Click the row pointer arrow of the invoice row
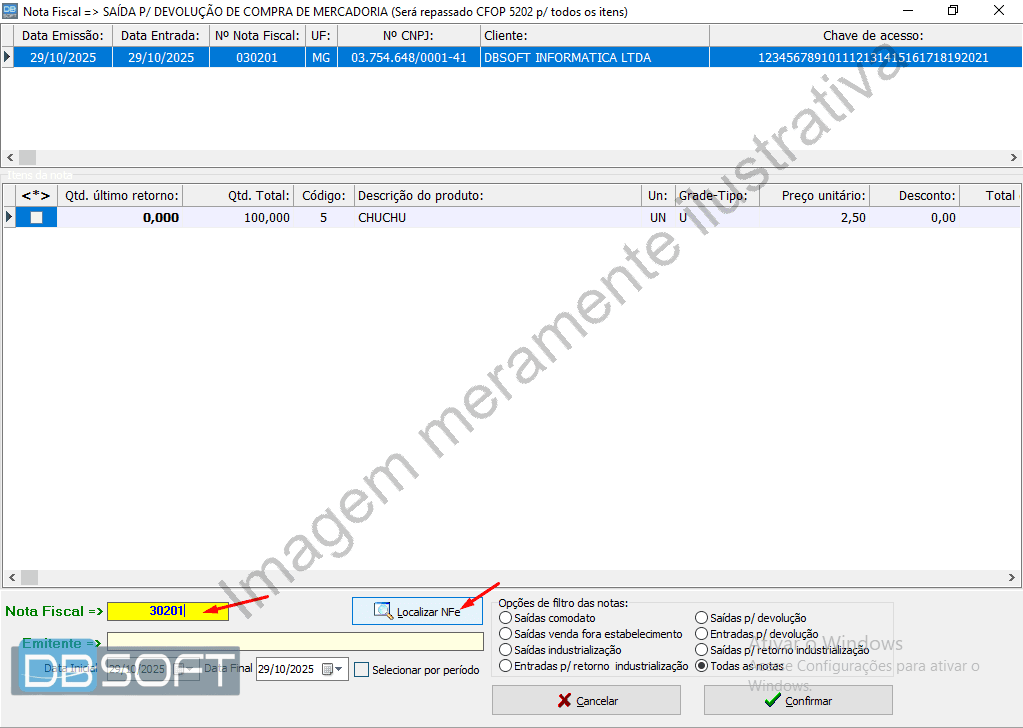The width and height of the screenshot is (1023, 728). coord(8,57)
